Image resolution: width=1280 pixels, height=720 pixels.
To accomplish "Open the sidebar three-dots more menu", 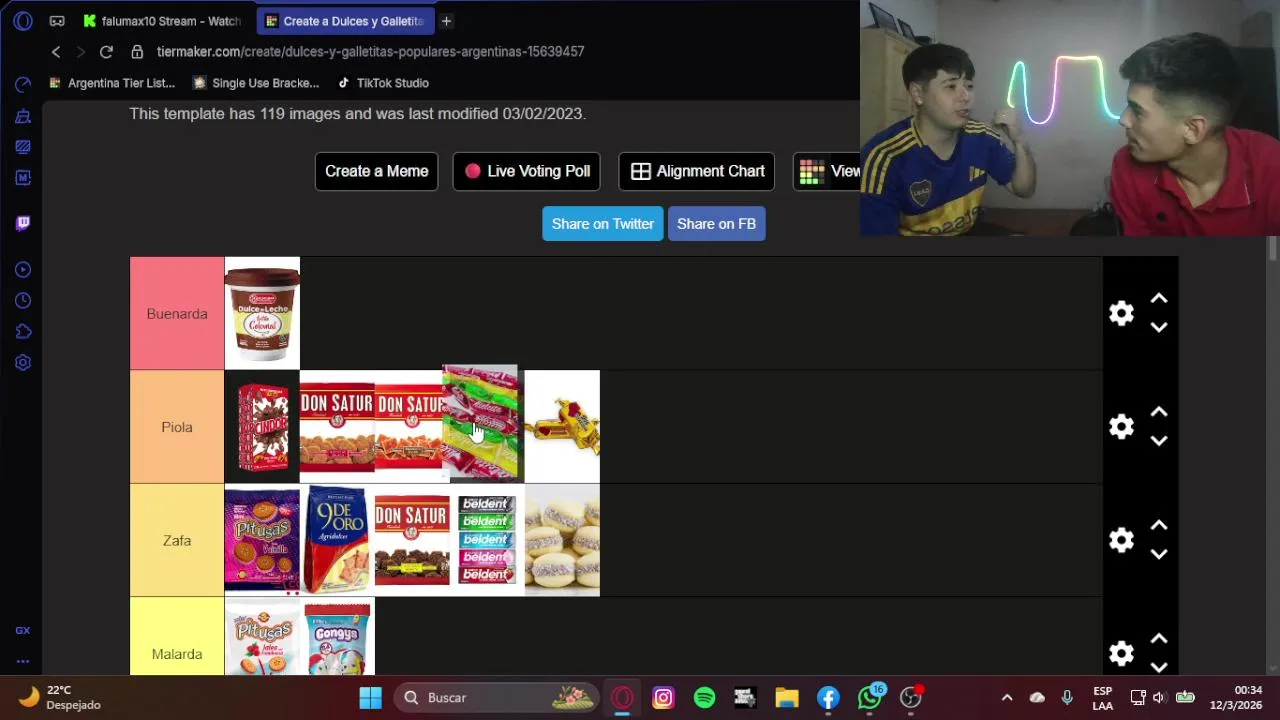I will pyautogui.click(x=23, y=661).
